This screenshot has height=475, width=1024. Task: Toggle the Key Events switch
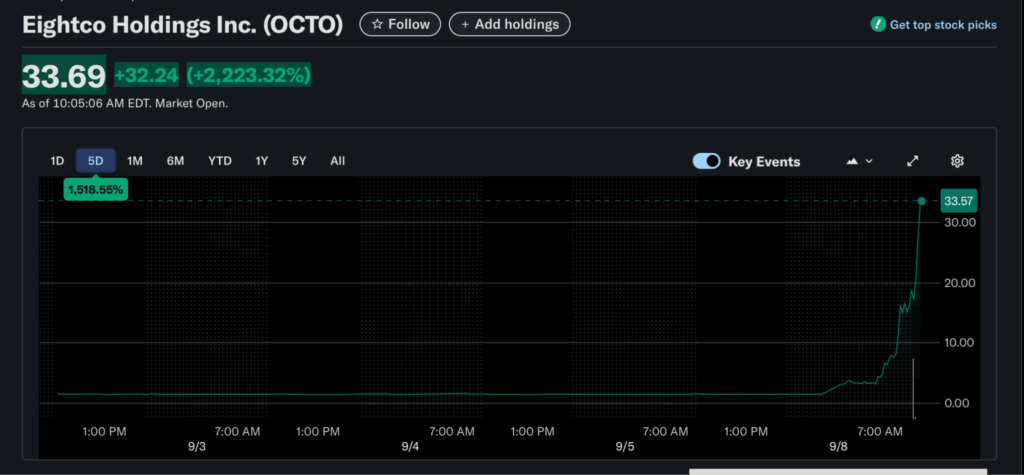click(707, 161)
